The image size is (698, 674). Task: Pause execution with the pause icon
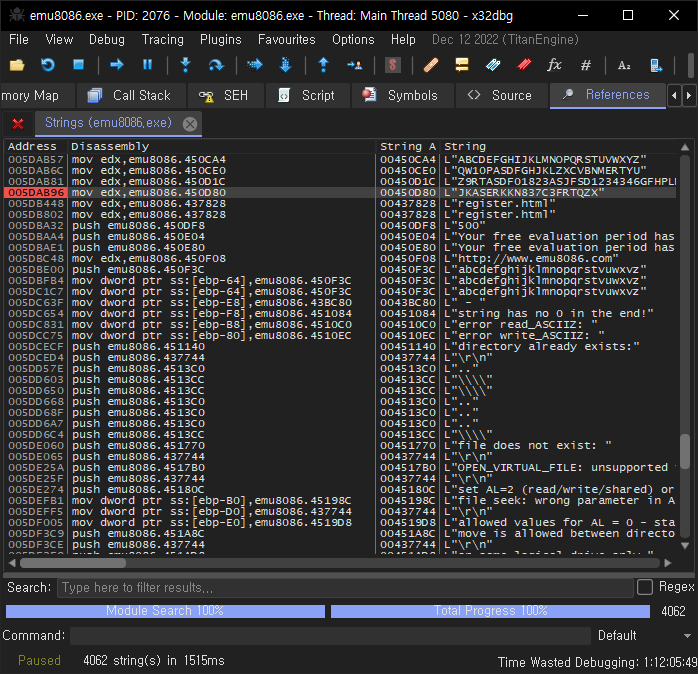click(147, 65)
